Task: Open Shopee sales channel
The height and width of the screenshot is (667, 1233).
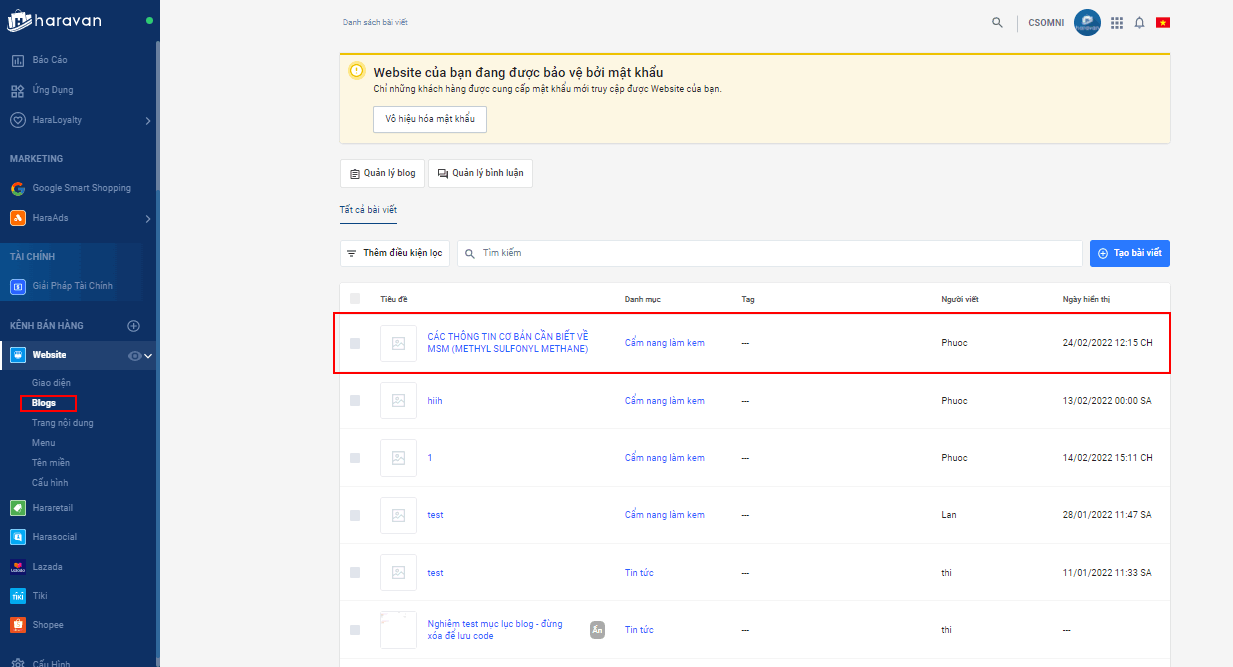Action: tap(47, 625)
